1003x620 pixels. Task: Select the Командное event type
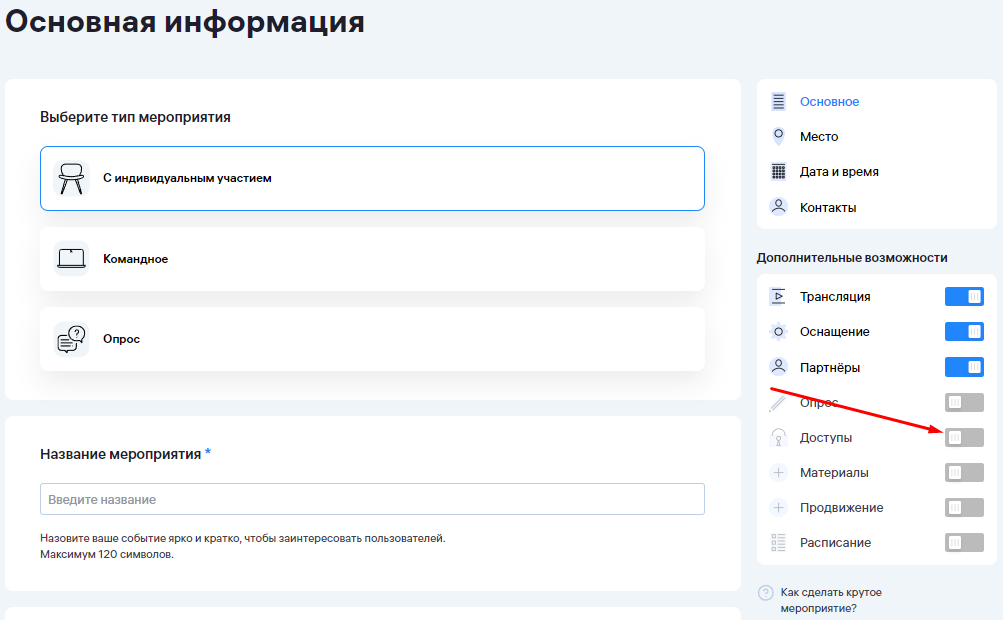tap(372, 259)
